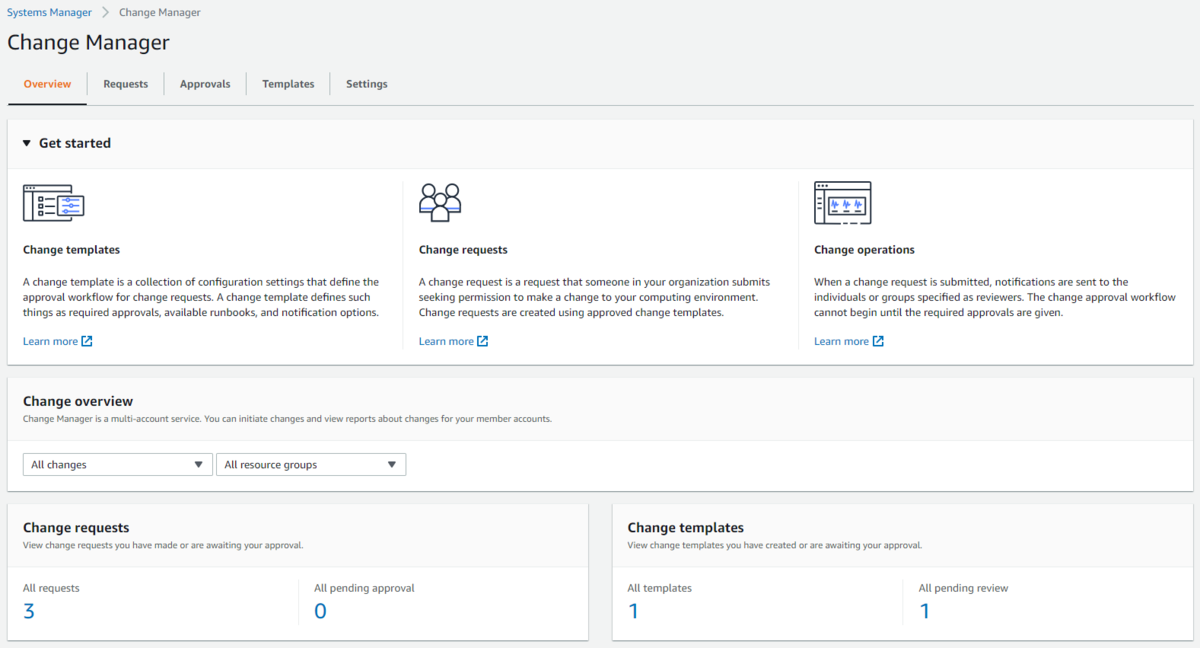Image resolution: width=1200 pixels, height=648 pixels.
Task: Collapse the Get started section
Action: click(26, 142)
